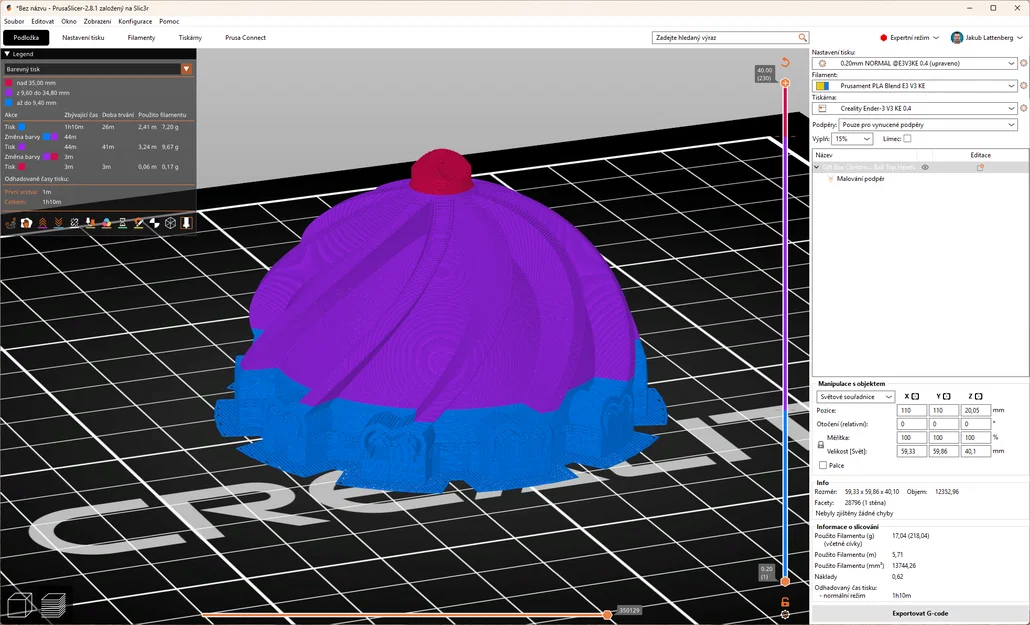Open the print settings preset dropdown
This screenshot has height=625, width=1030.
pos(914,63)
